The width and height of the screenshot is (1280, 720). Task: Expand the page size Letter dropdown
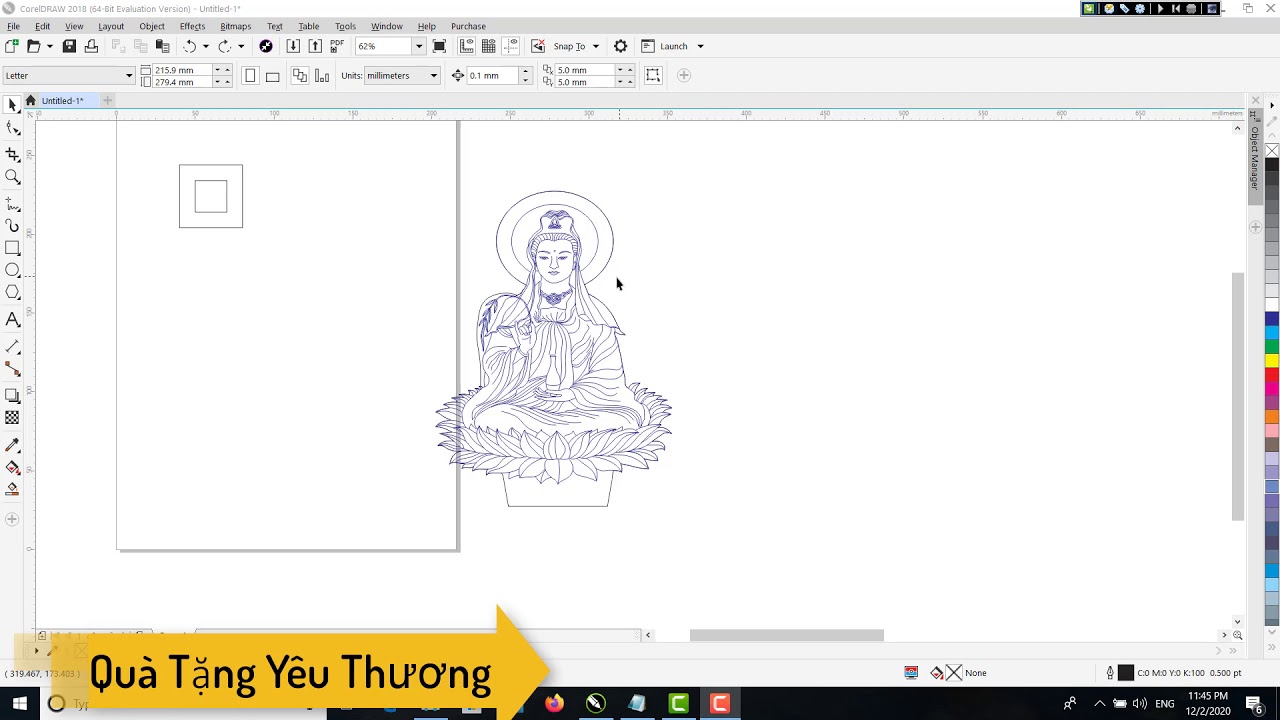(129, 75)
